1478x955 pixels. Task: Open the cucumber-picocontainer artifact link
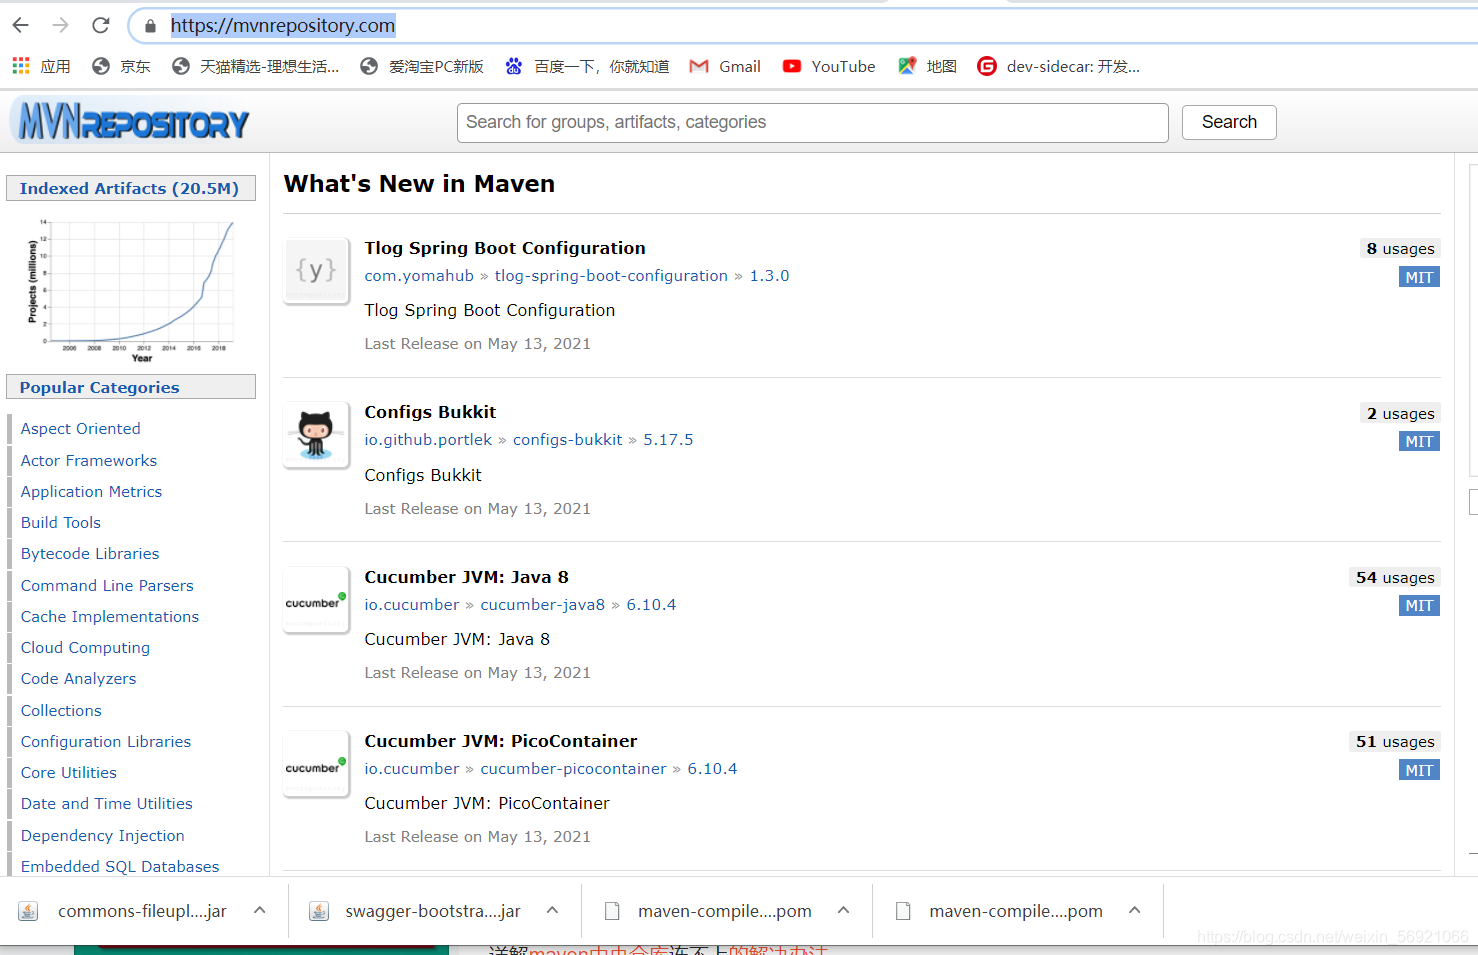pyautogui.click(x=573, y=769)
